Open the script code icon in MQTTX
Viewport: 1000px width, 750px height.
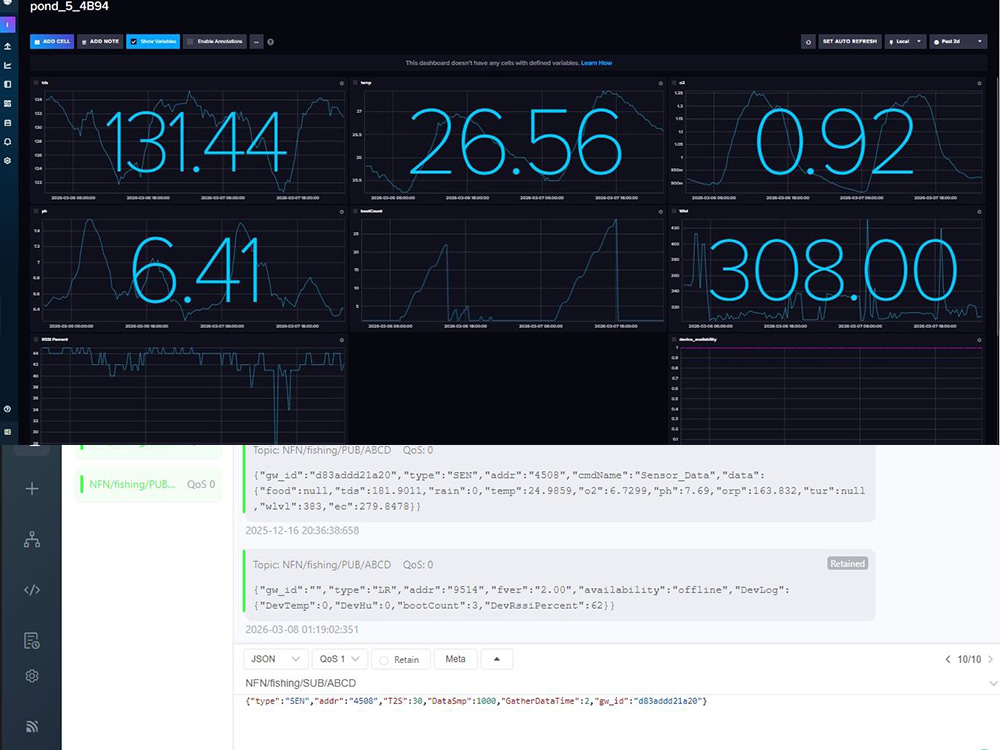[x=32, y=590]
